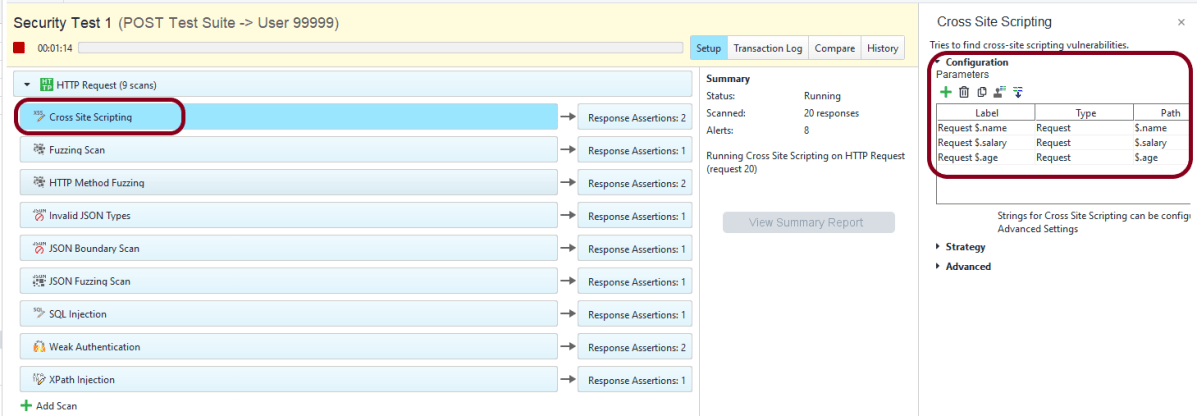
Task: Collapse the Configuration section
Action: point(938,62)
